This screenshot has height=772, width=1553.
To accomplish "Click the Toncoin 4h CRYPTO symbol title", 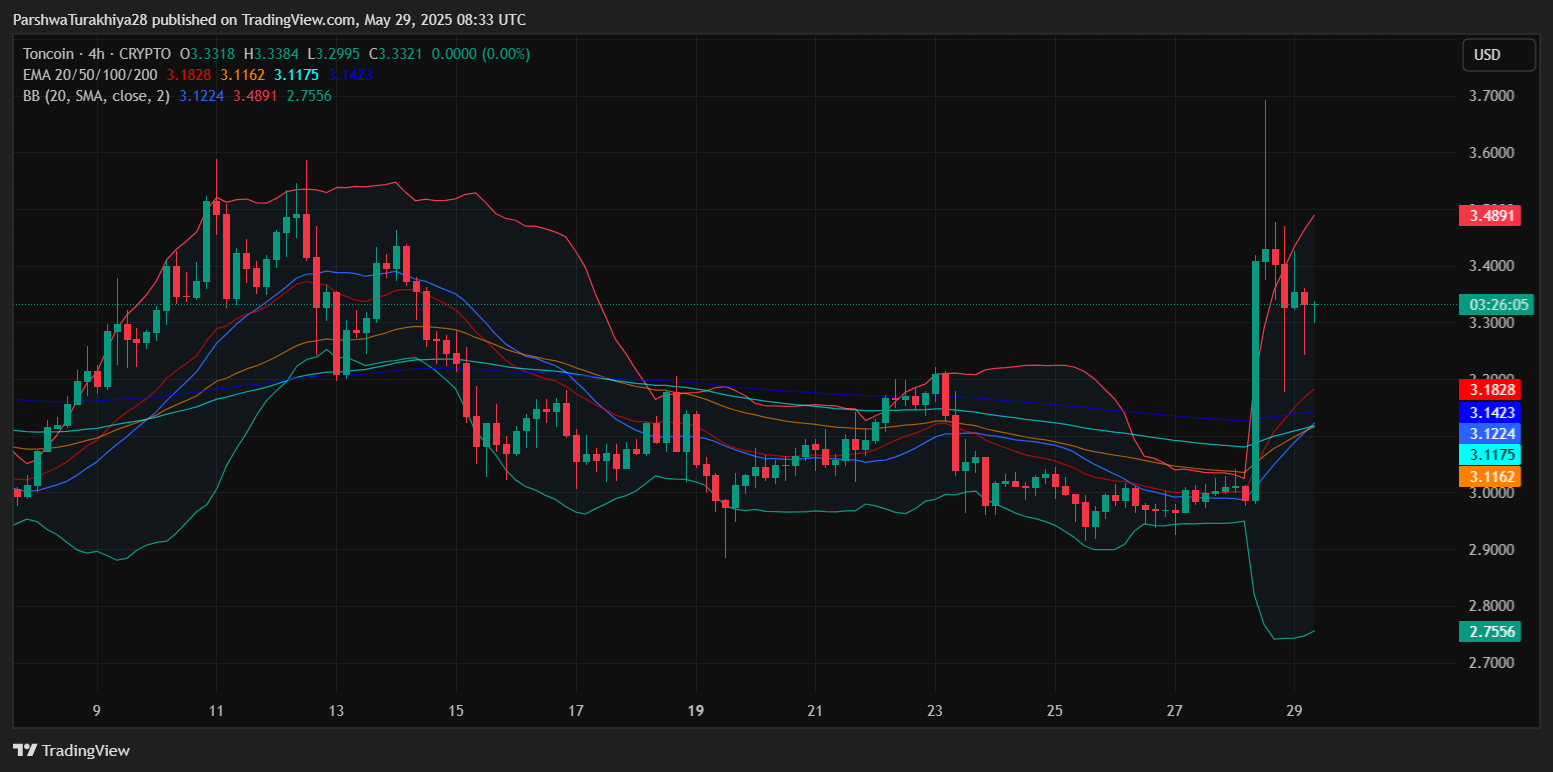I will click(96, 54).
